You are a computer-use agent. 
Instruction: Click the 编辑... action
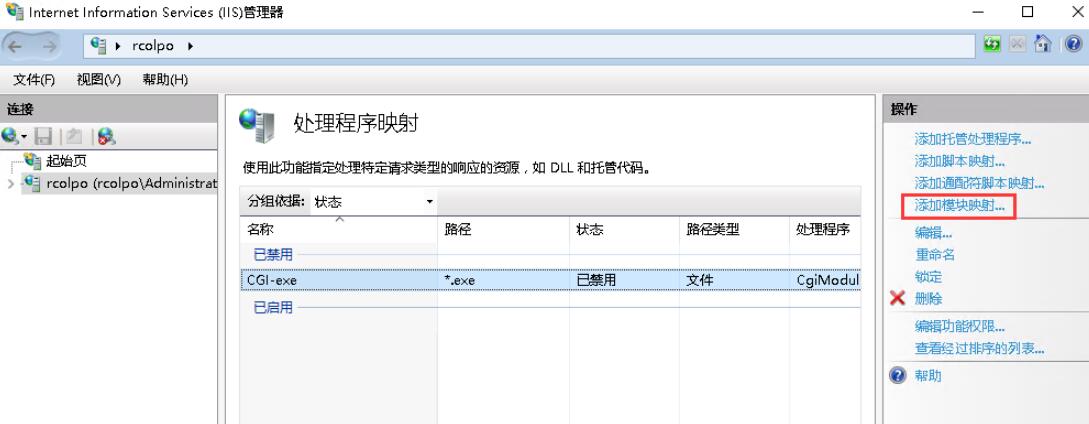(933, 234)
